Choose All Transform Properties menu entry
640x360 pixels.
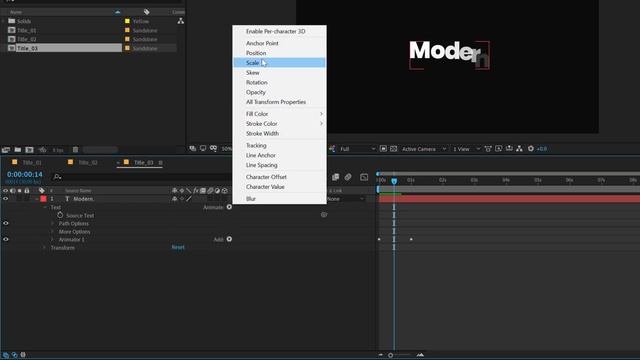point(279,102)
